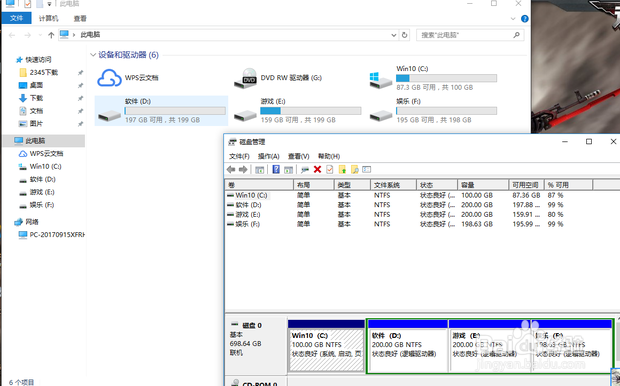The height and width of the screenshot is (386, 620).
Task: Go up one level in explorer
Action: [51, 35]
